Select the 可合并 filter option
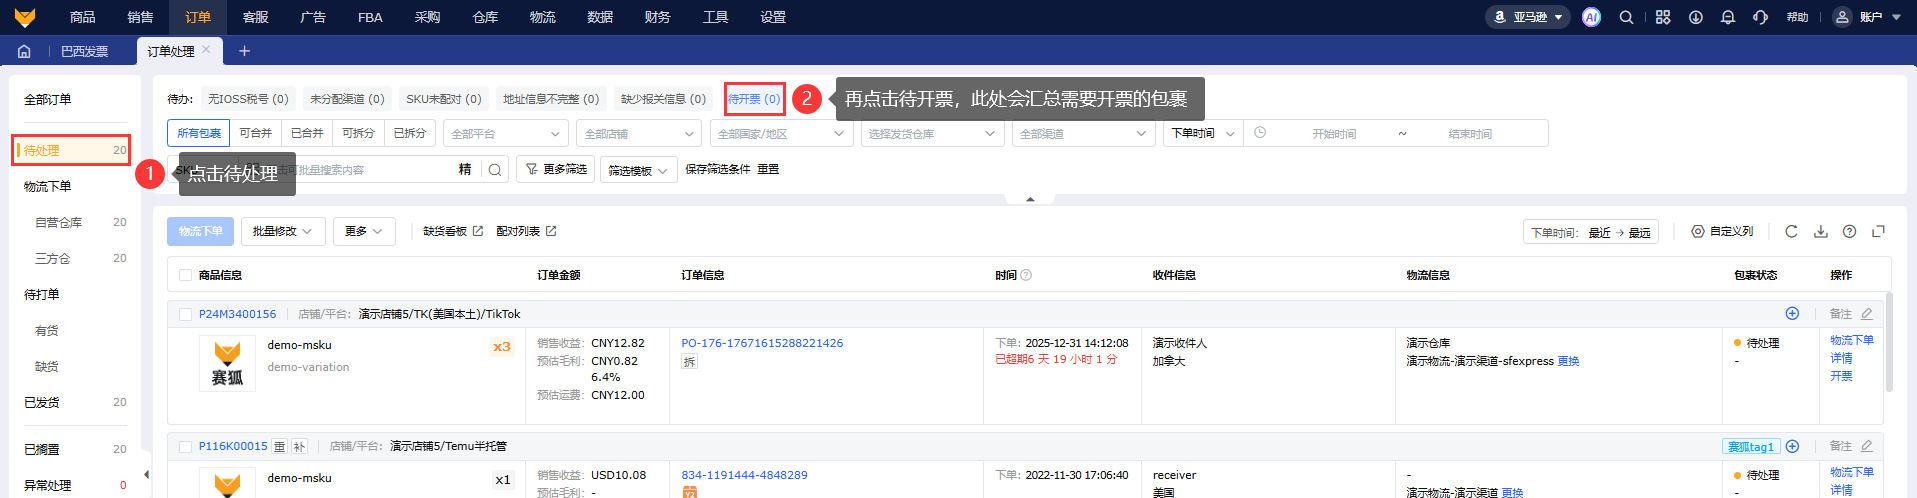This screenshot has width=1917, height=498. tap(256, 133)
